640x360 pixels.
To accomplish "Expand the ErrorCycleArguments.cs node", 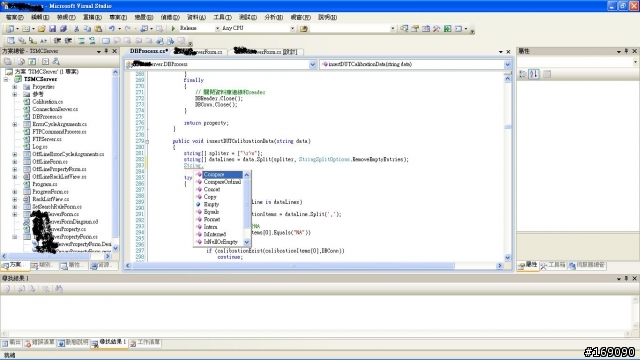I will 15,124.
